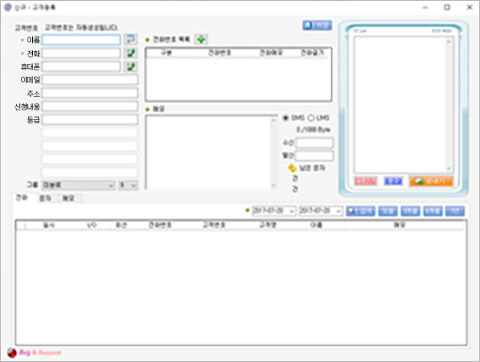Click the pink button in the phone preview

tap(366, 181)
